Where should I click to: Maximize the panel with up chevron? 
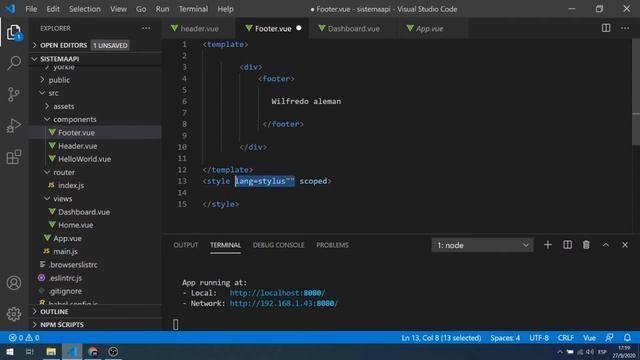coord(606,245)
